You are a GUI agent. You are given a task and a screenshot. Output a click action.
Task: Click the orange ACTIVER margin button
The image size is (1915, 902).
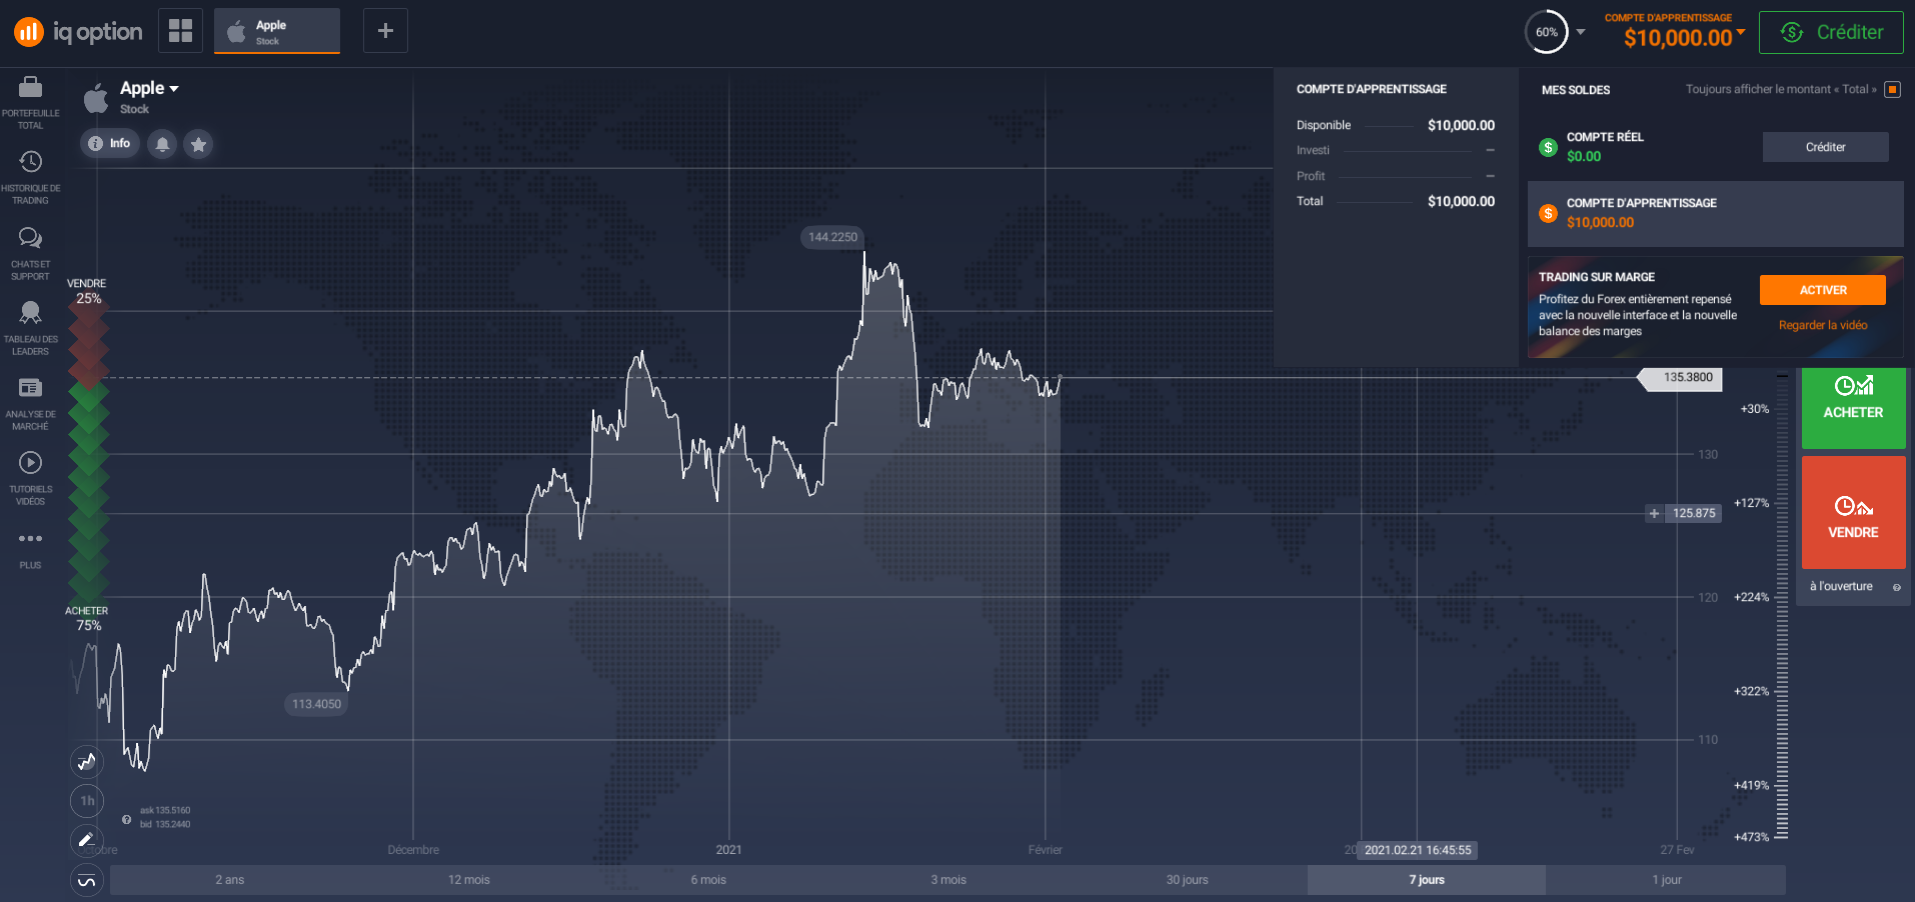click(1822, 290)
